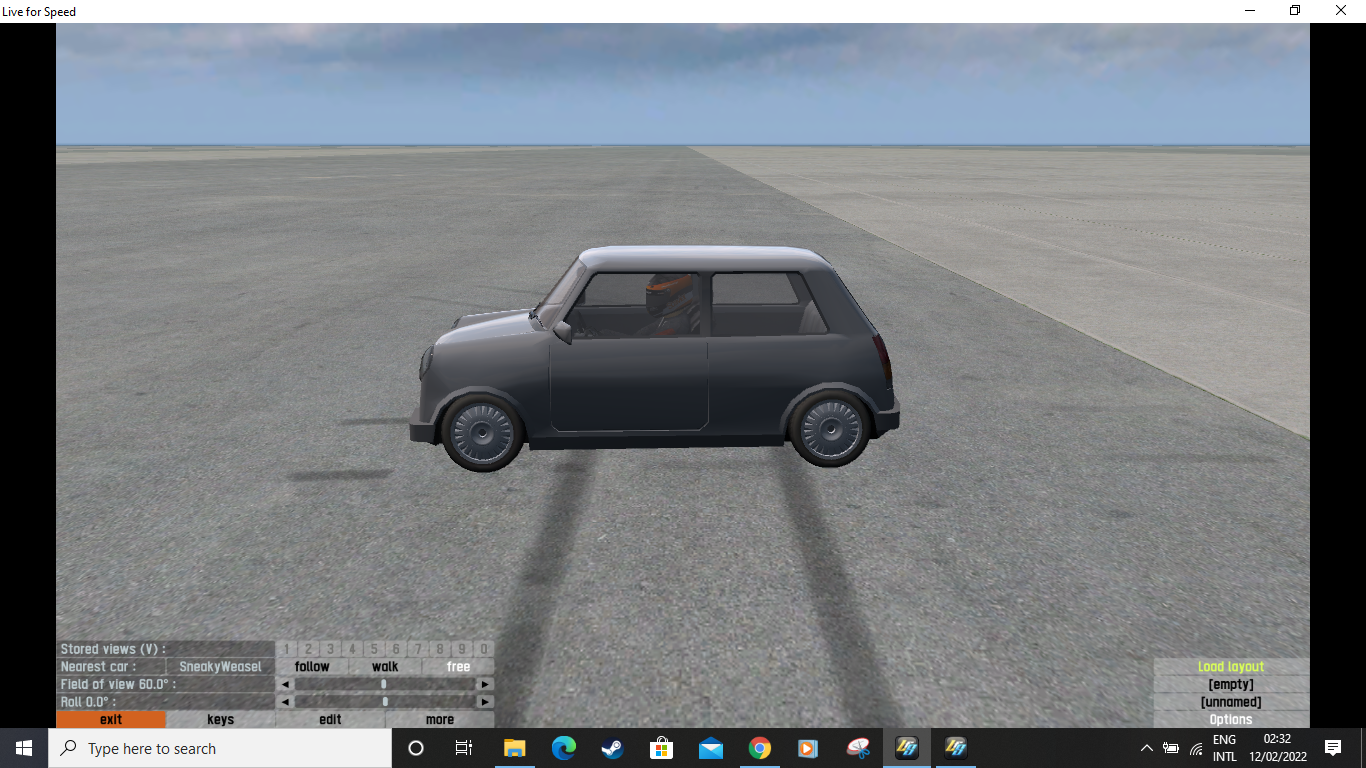Open Steam from the taskbar

click(612, 748)
